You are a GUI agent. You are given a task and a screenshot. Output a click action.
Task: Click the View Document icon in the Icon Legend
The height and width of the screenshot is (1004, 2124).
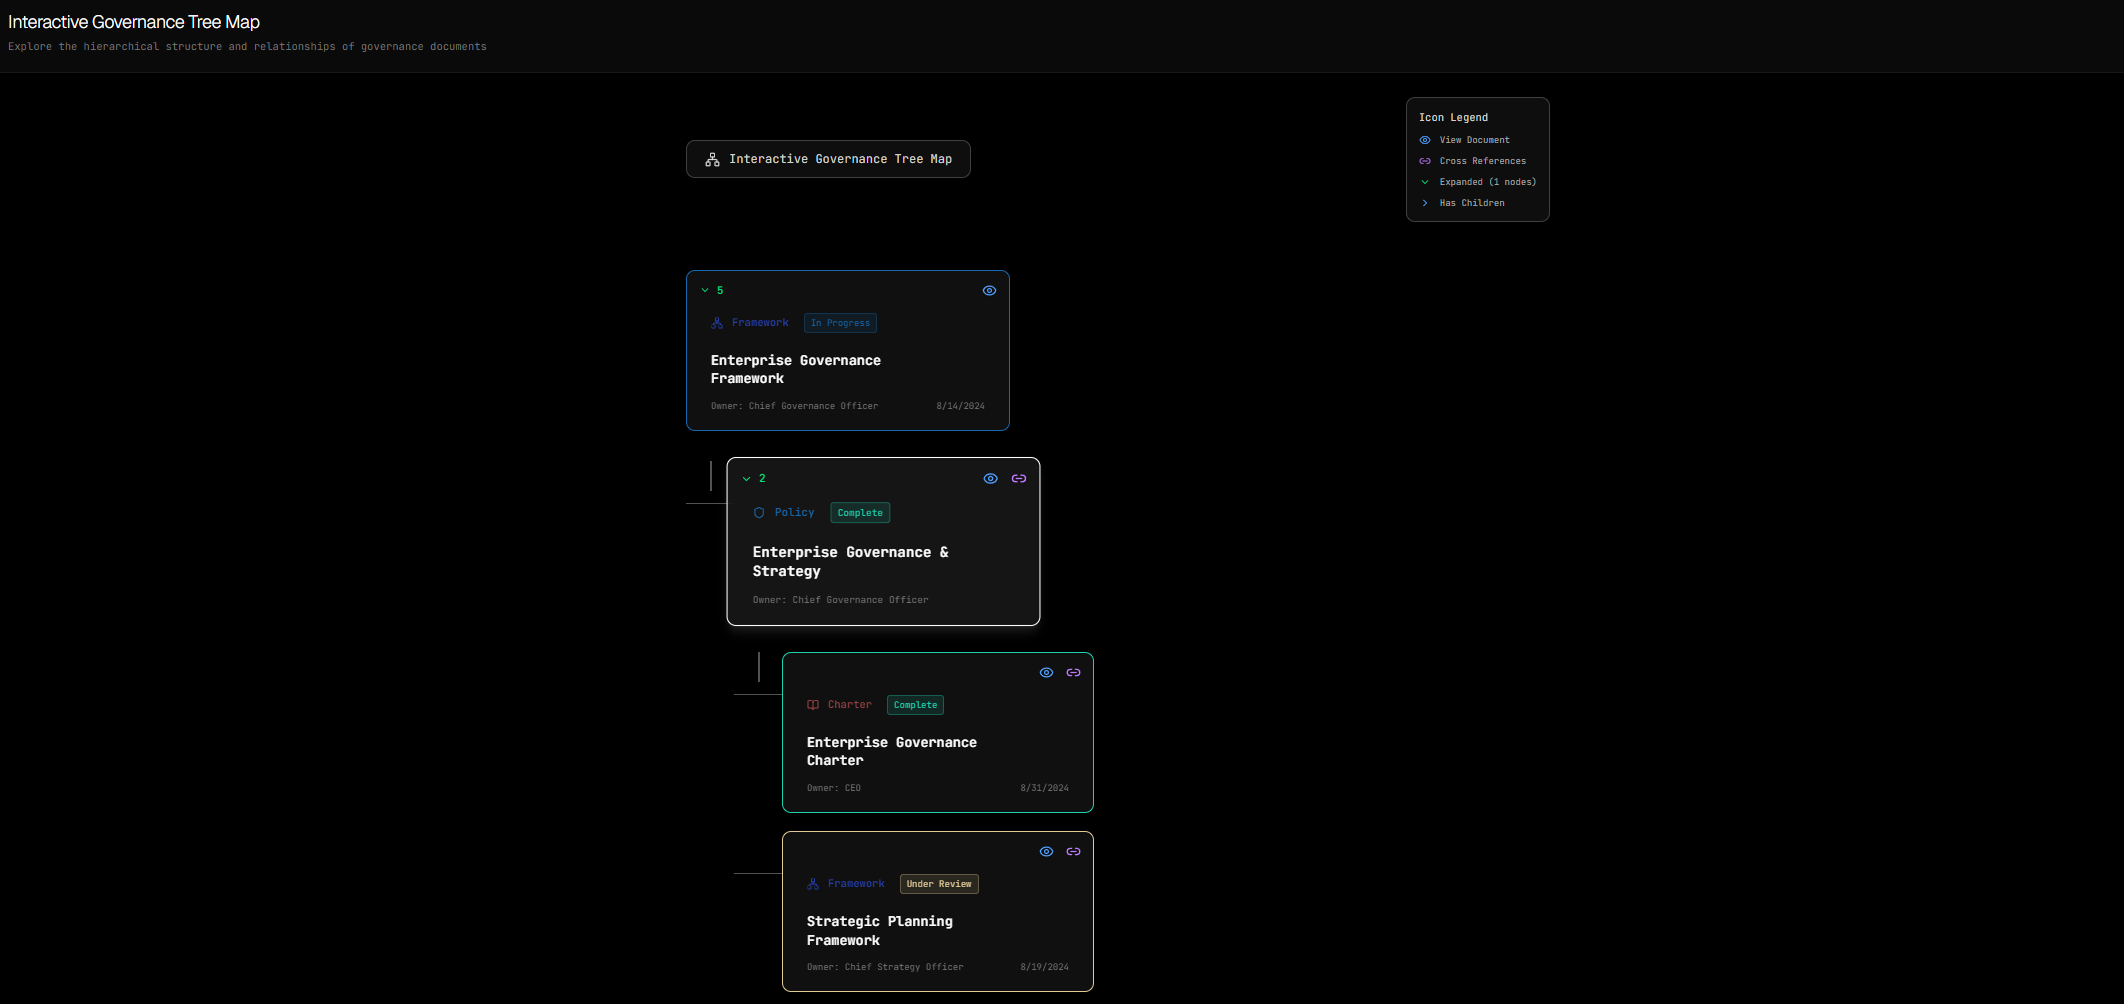click(1425, 140)
